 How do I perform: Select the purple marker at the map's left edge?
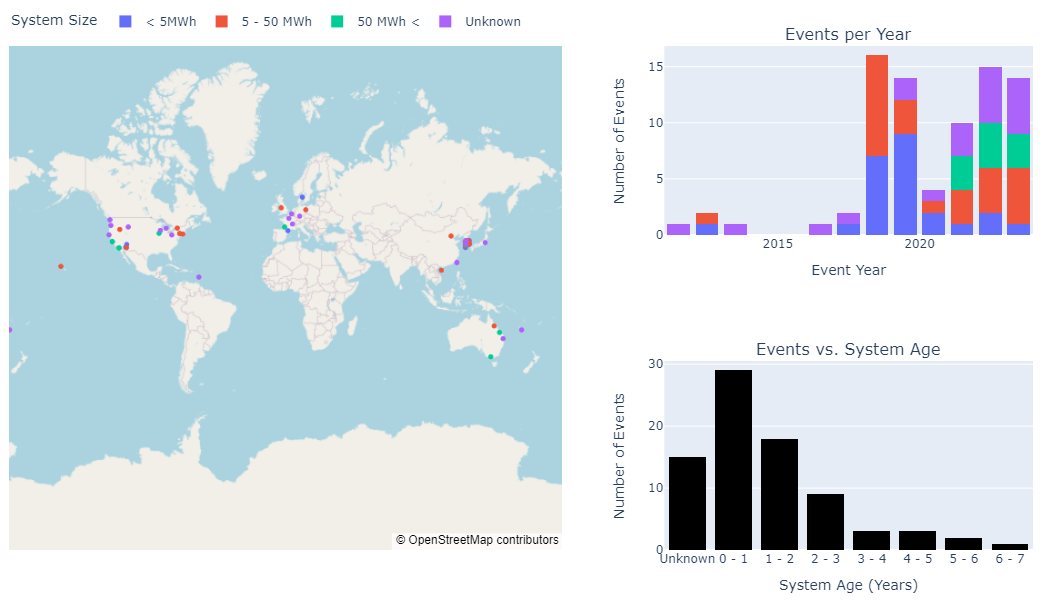point(10,329)
